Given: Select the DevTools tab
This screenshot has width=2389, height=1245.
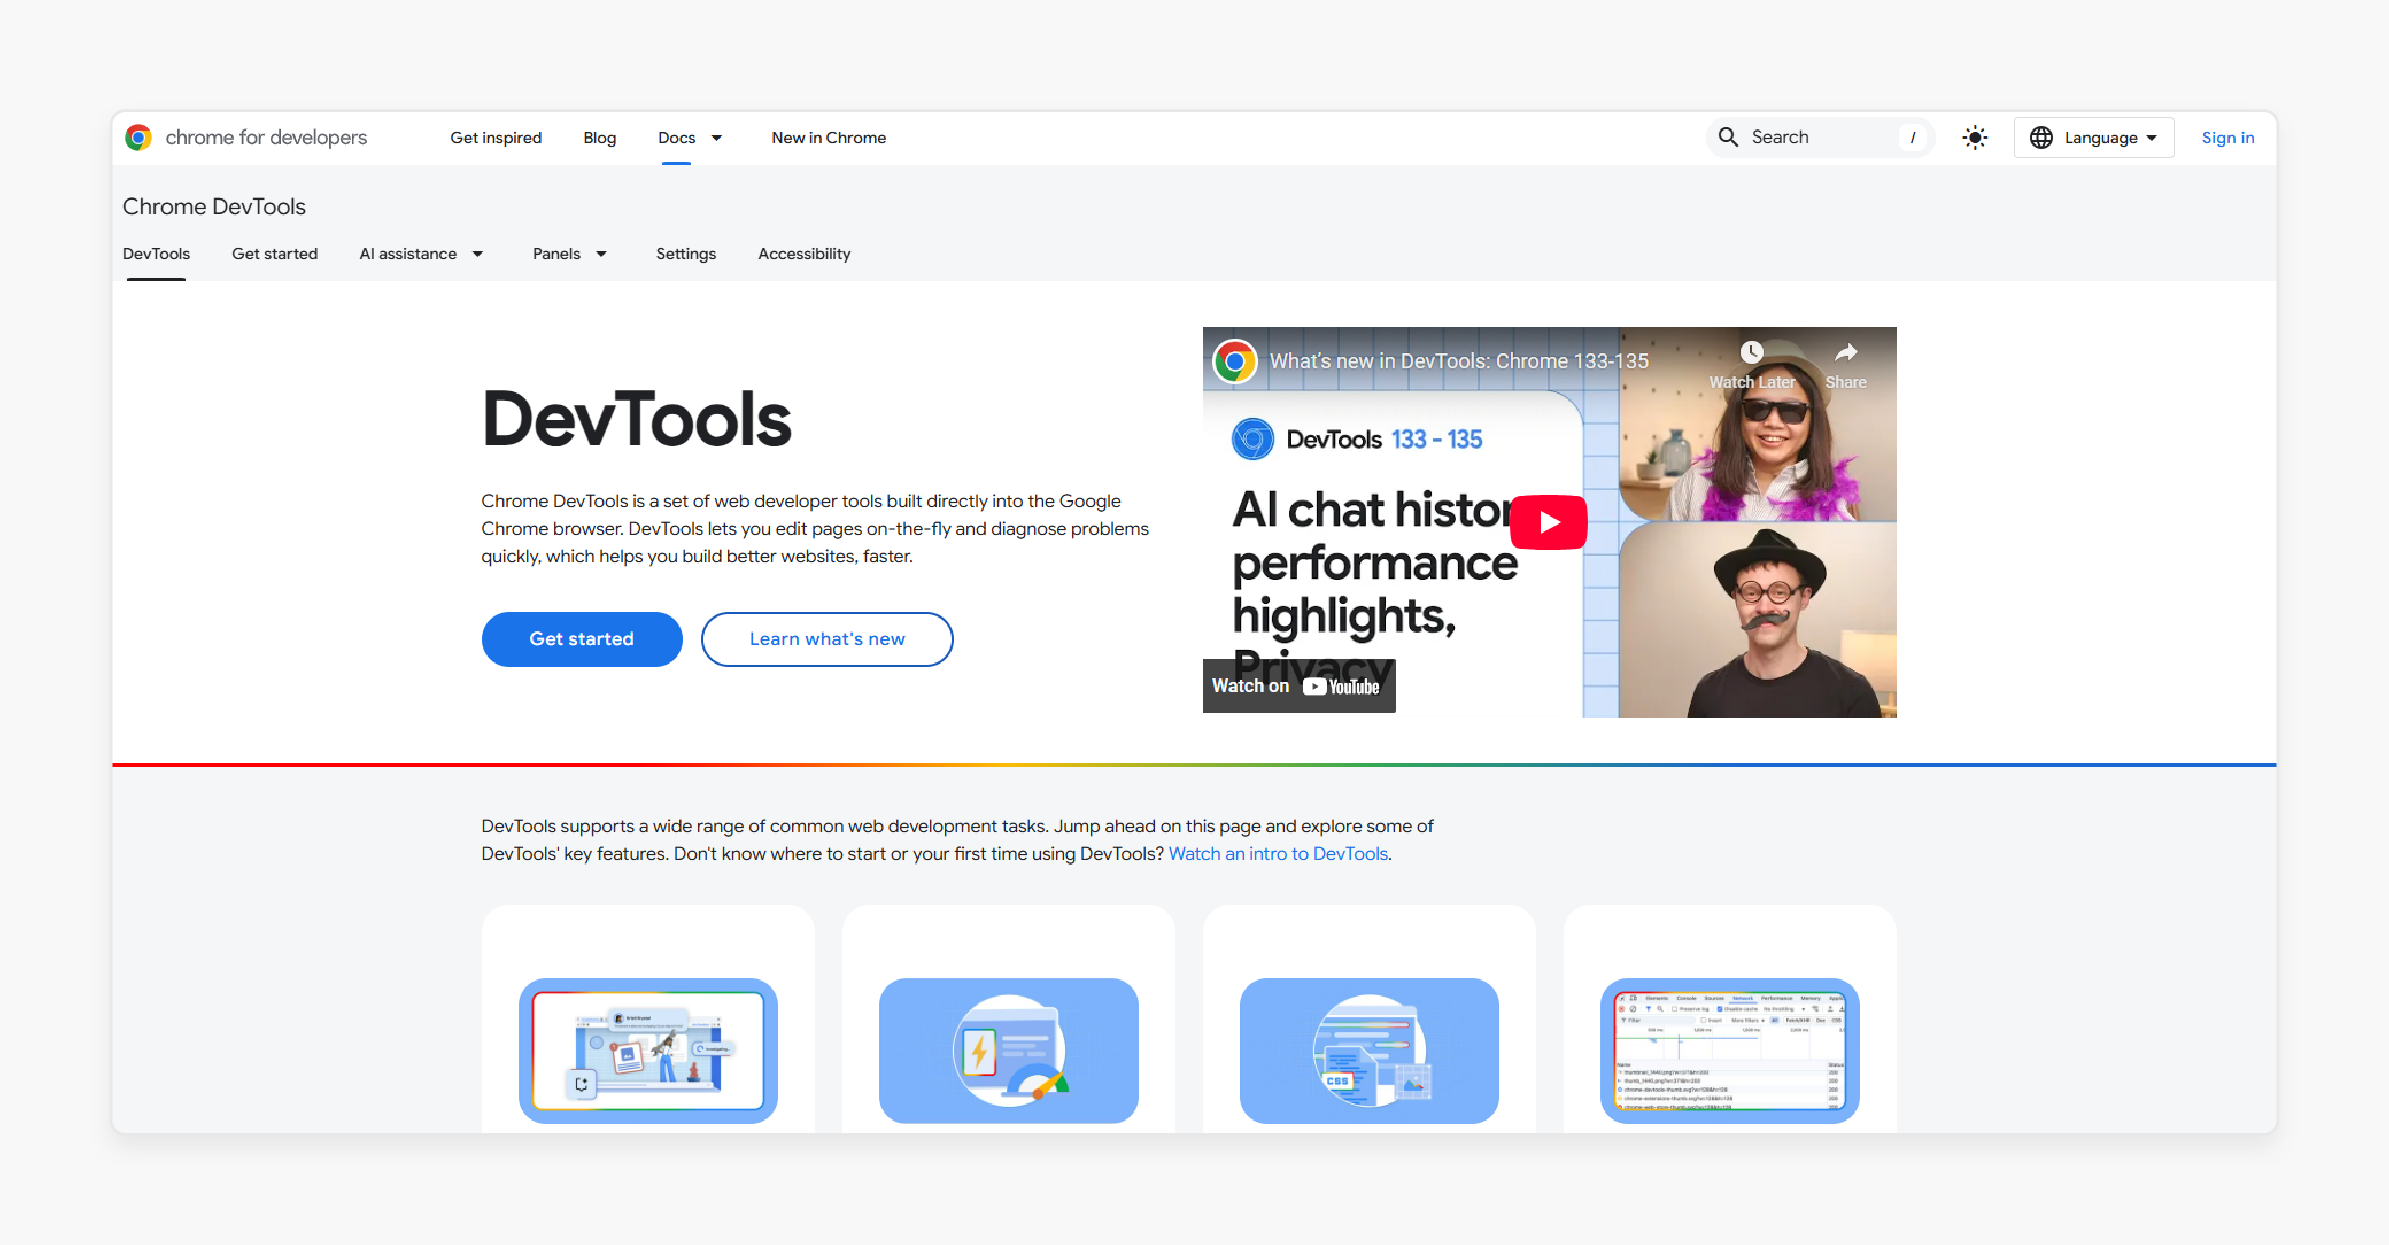Looking at the screenshot, I should 156,254.
